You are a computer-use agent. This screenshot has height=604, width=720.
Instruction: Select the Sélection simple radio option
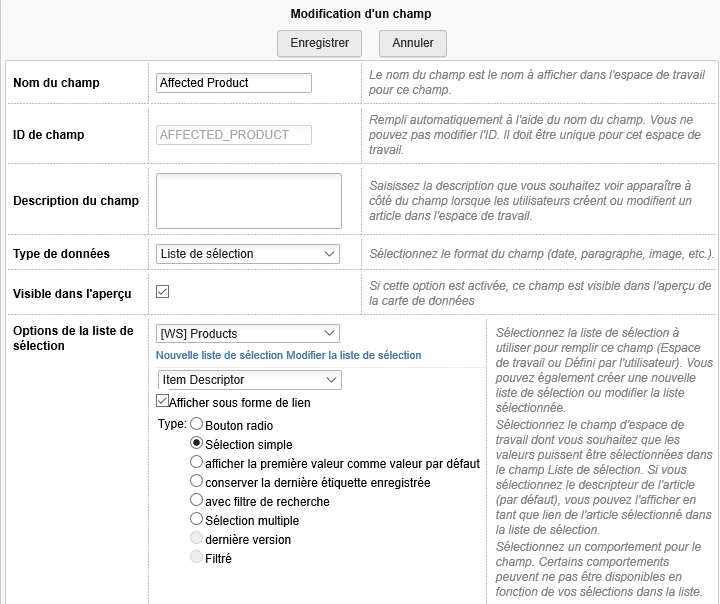coord(197,443)
